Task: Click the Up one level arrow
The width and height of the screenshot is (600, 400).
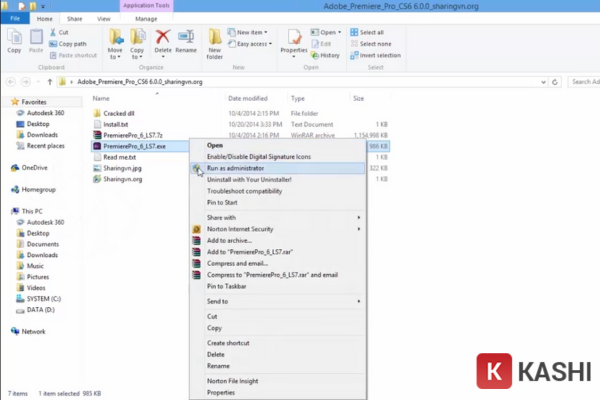Action: point(50,82)
